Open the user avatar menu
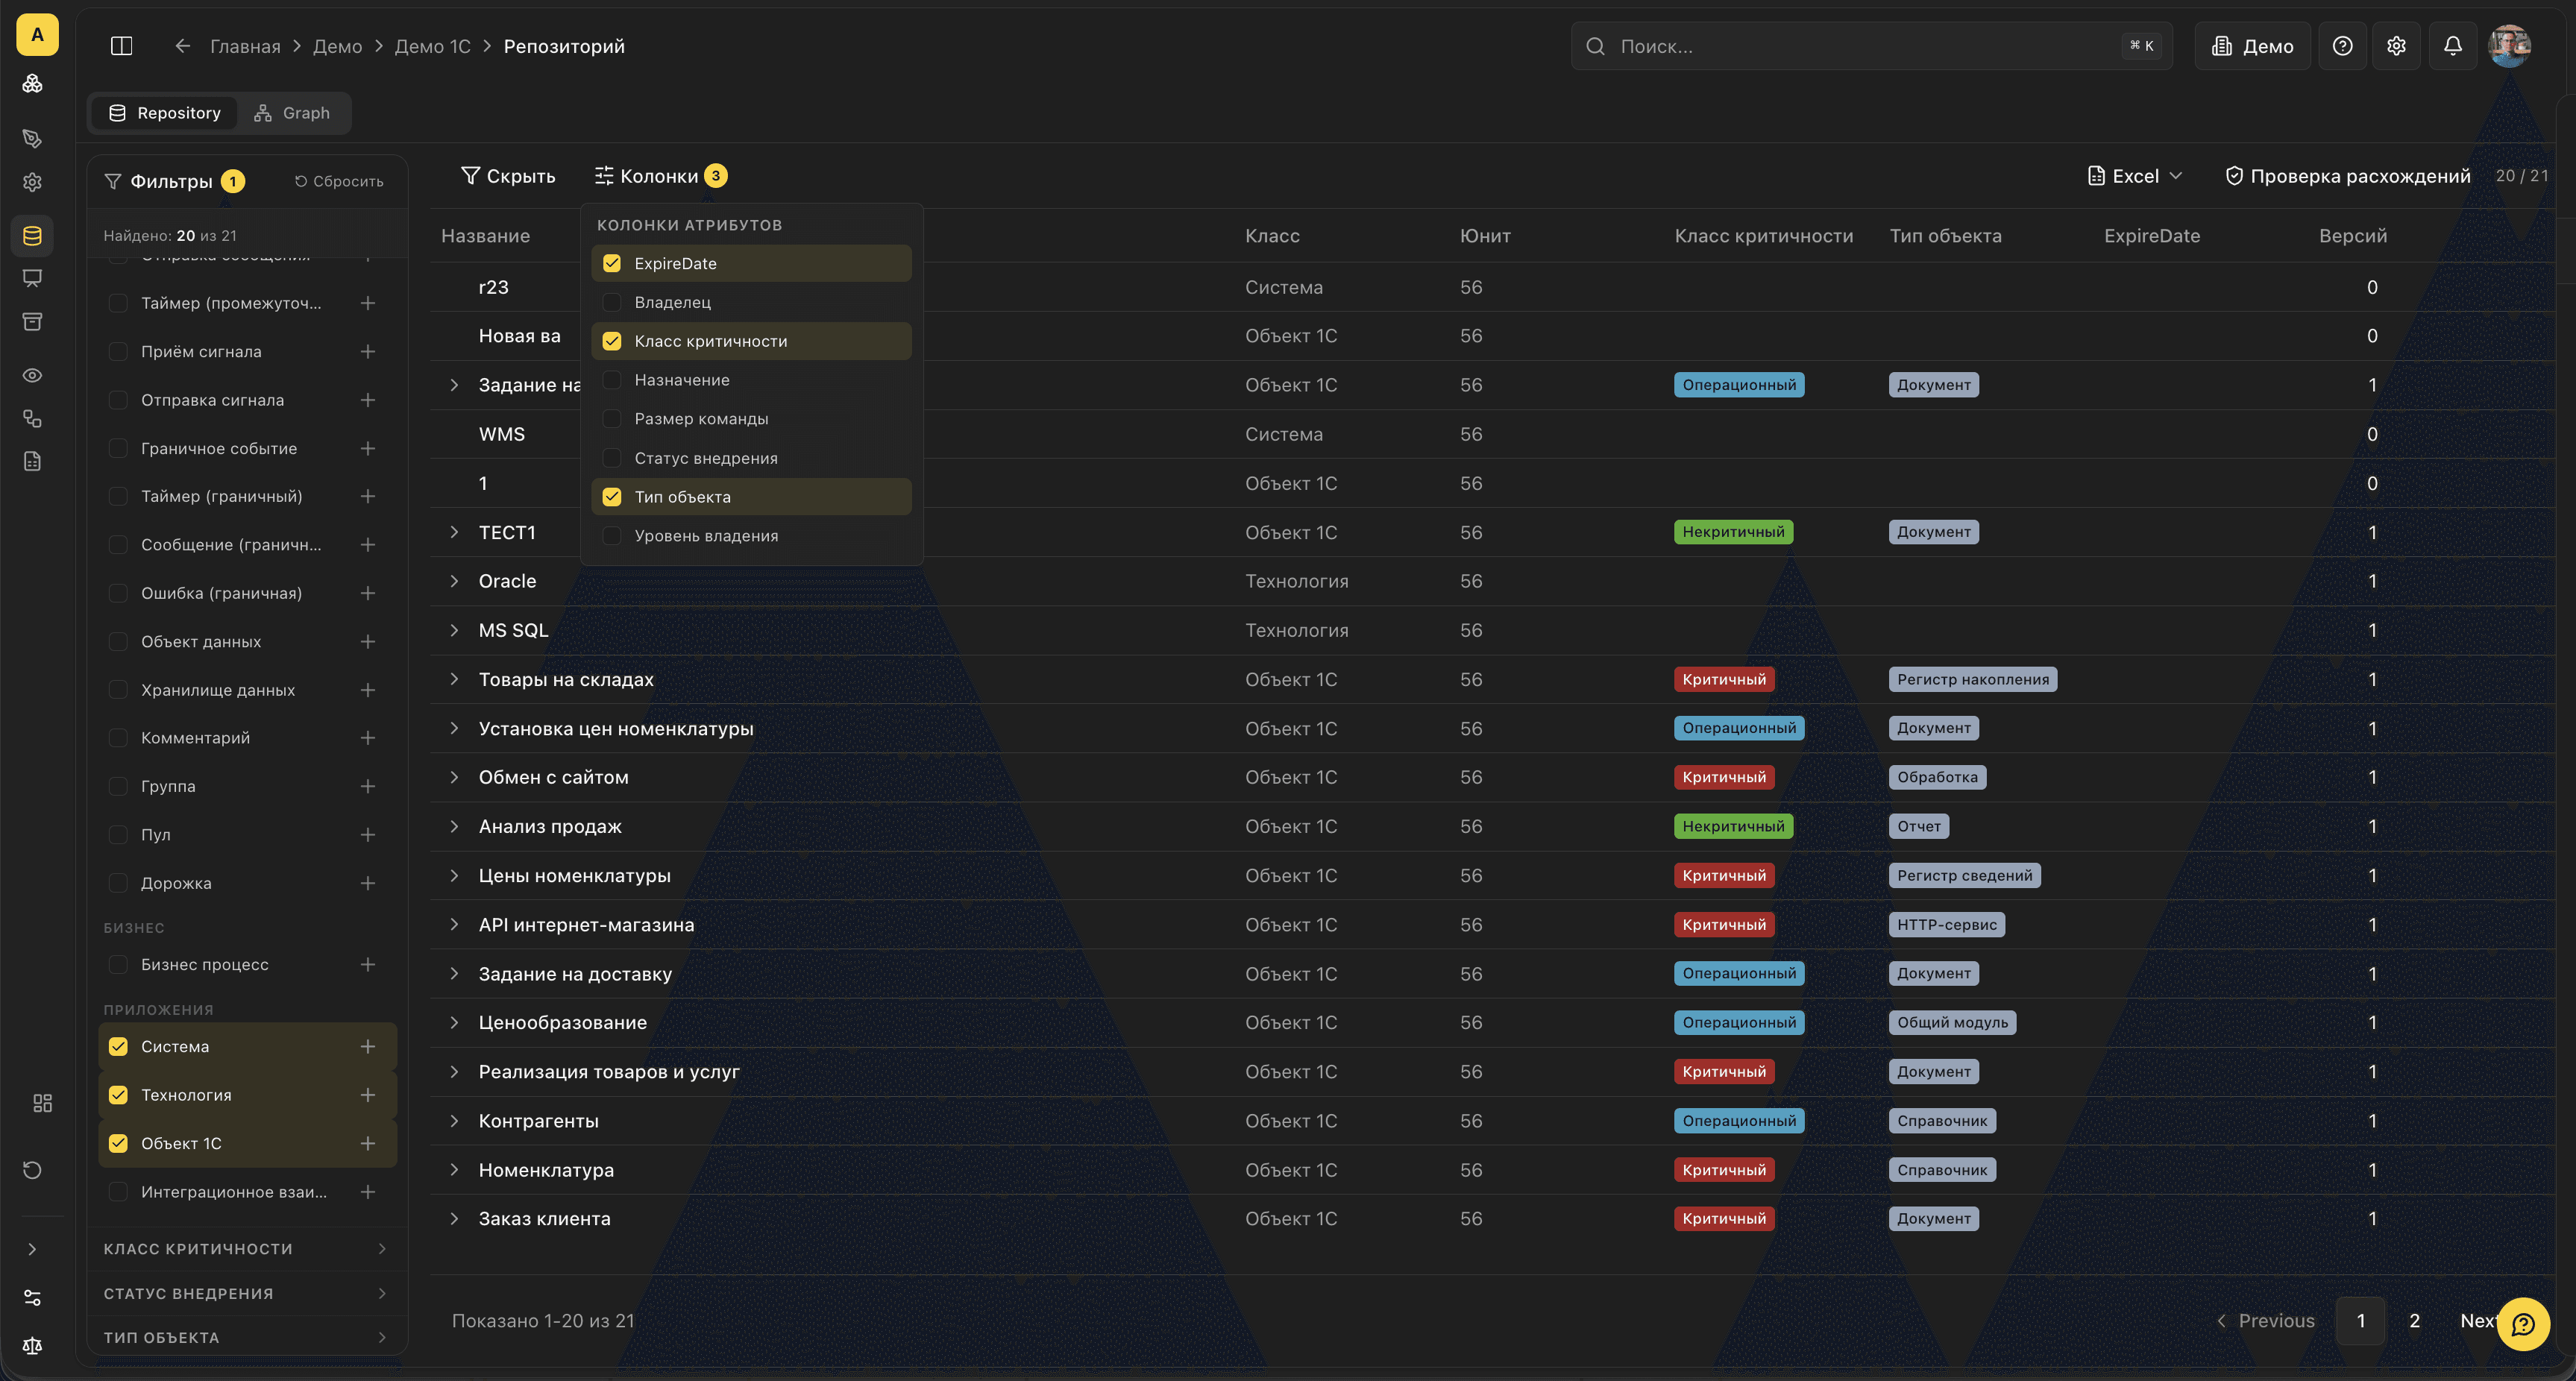2576x1381 pixels. pos(2509,46)
